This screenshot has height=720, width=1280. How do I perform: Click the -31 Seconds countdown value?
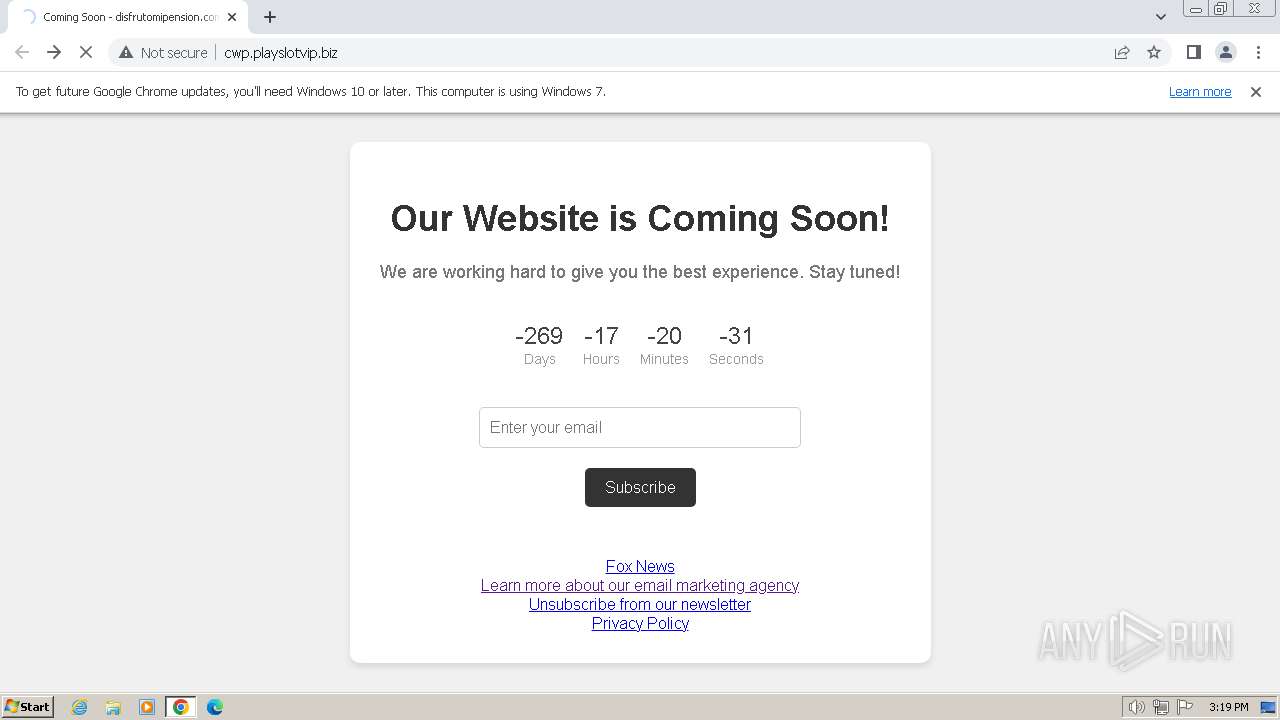coord(736,336)
